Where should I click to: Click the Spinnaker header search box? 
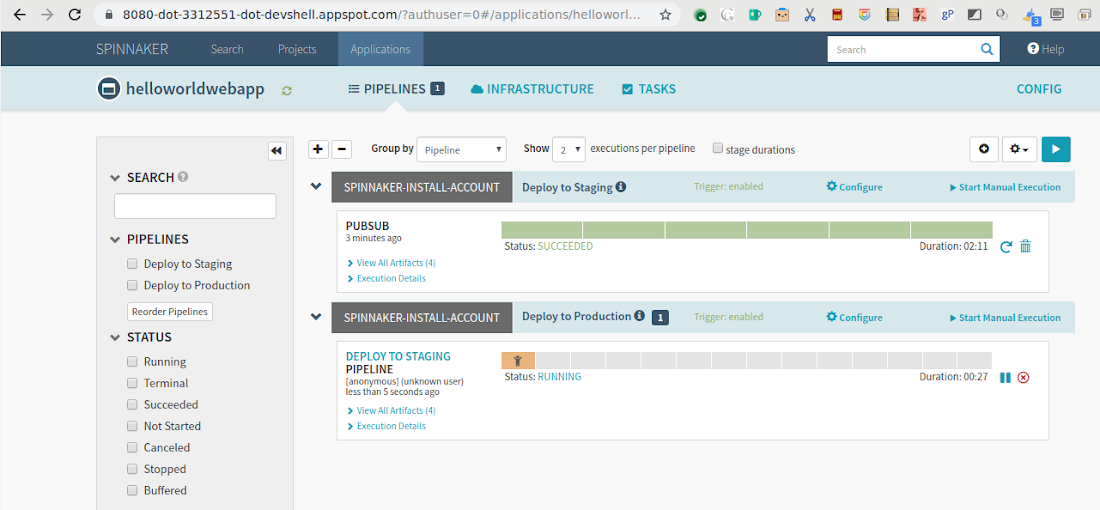pyautogui.click(x=913, y=49)
